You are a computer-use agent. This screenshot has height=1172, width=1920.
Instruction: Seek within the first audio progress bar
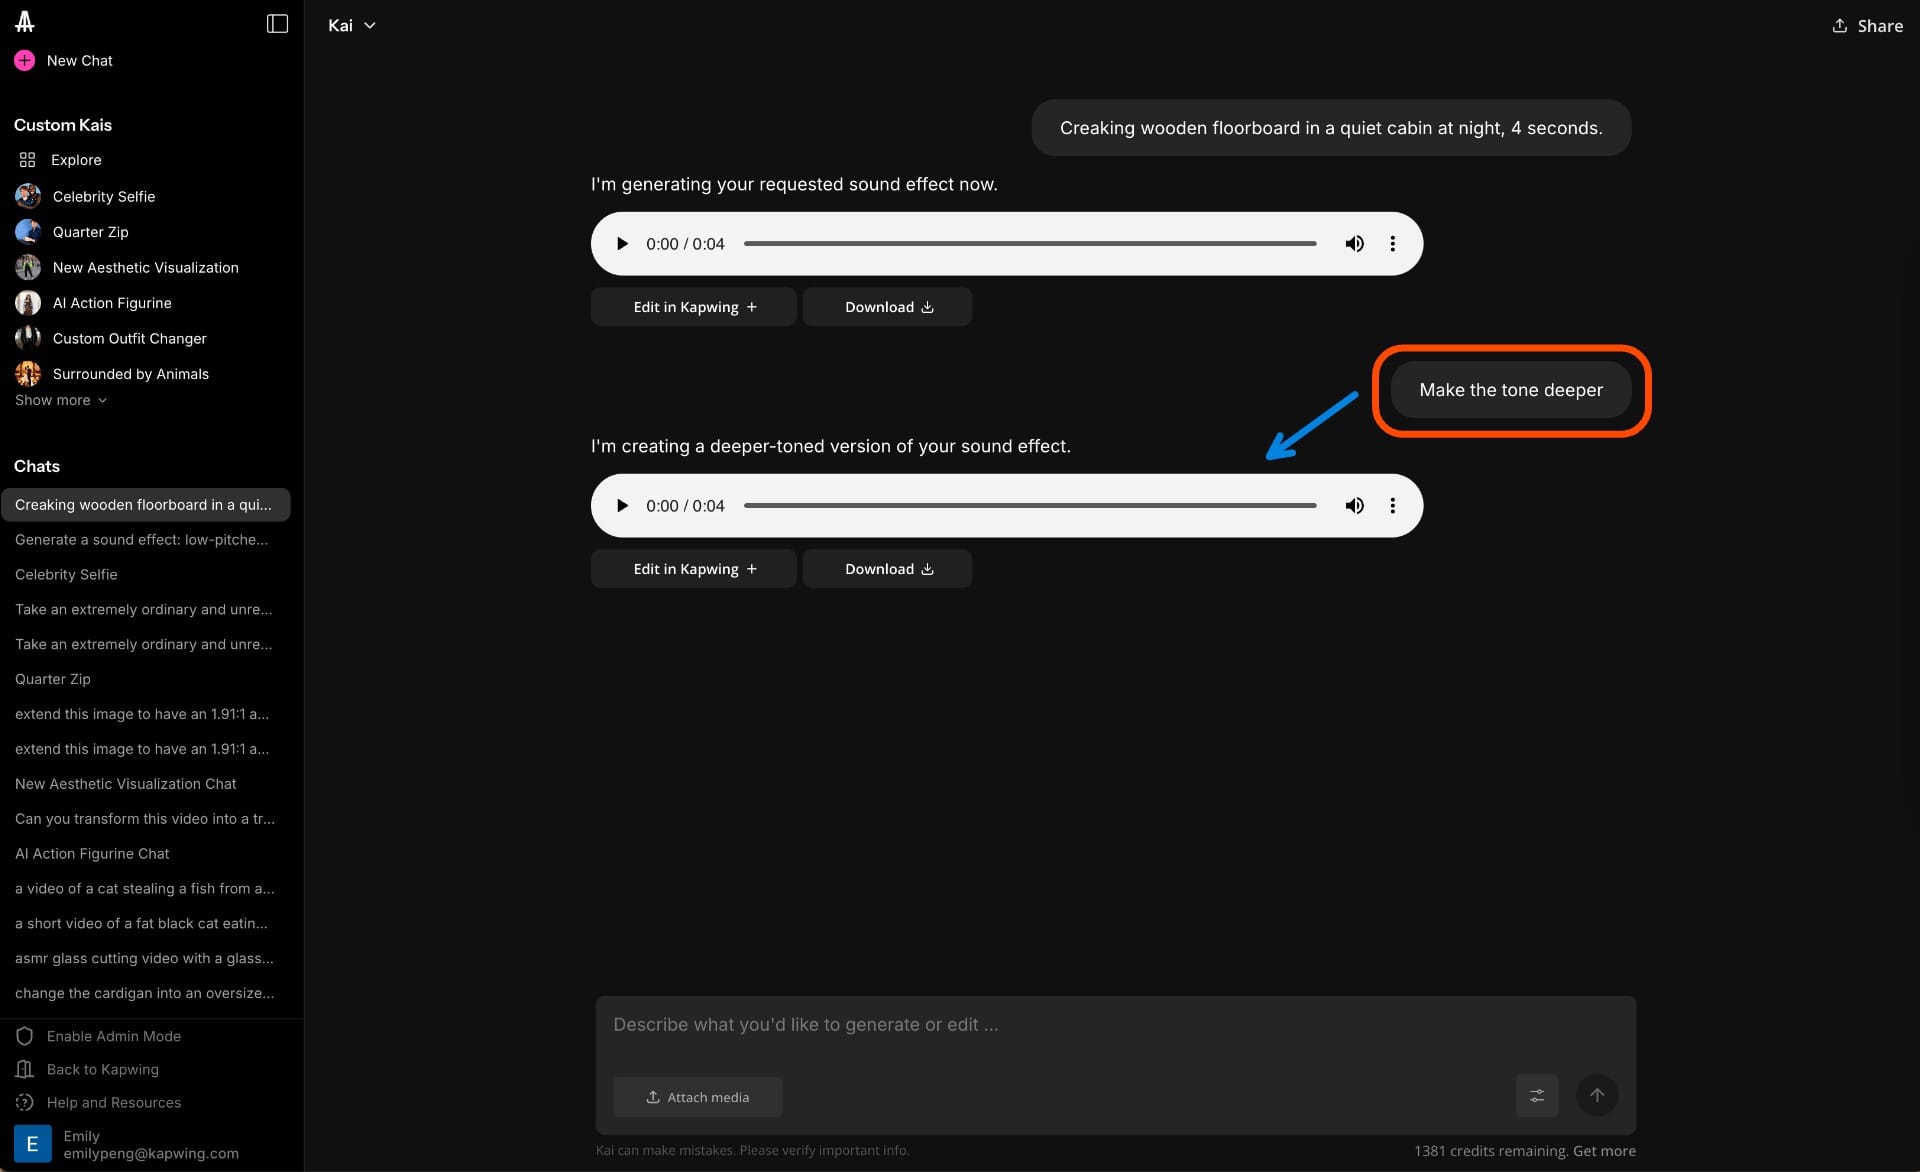(1030, 243)
